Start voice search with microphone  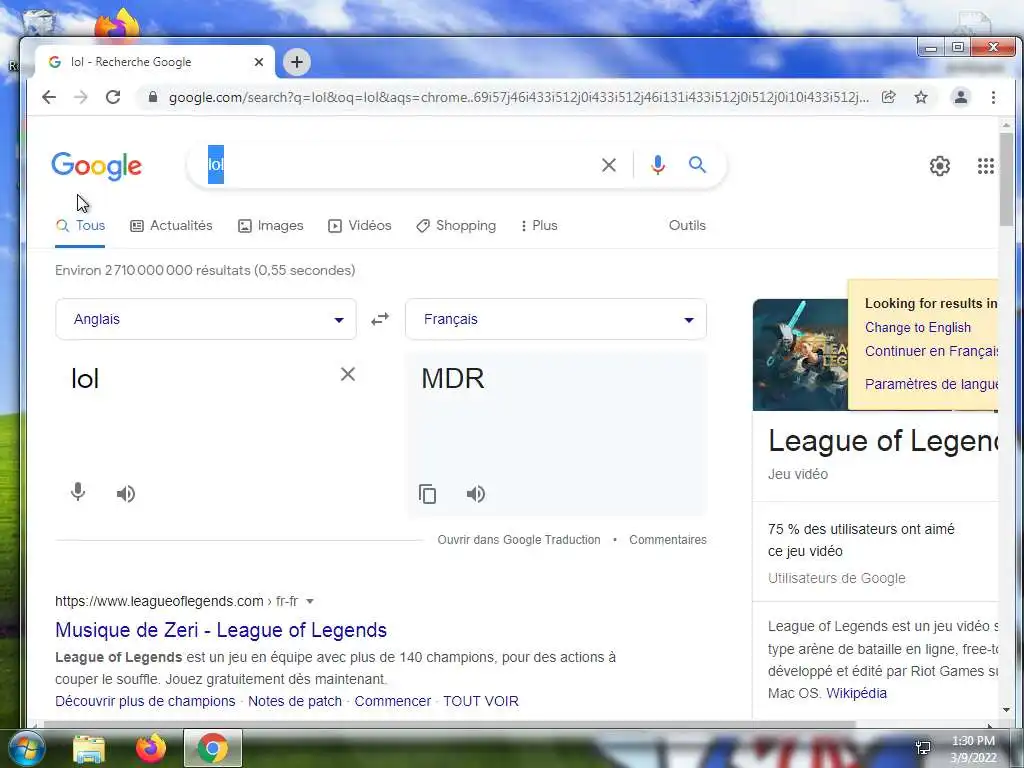point(658,165)
